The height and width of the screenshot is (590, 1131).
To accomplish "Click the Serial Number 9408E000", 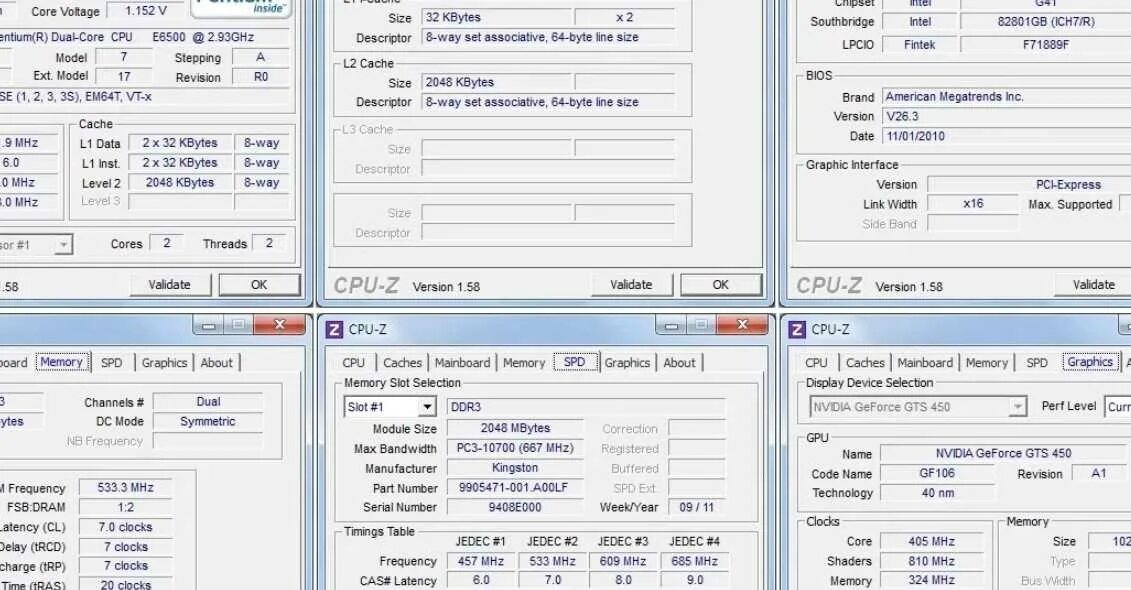I will (515, 507).
